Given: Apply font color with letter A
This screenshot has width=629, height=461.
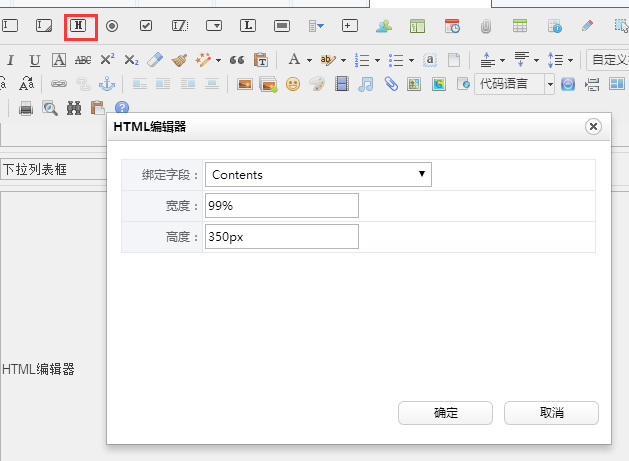Looking at the screenshot, I should pos(294,59).
